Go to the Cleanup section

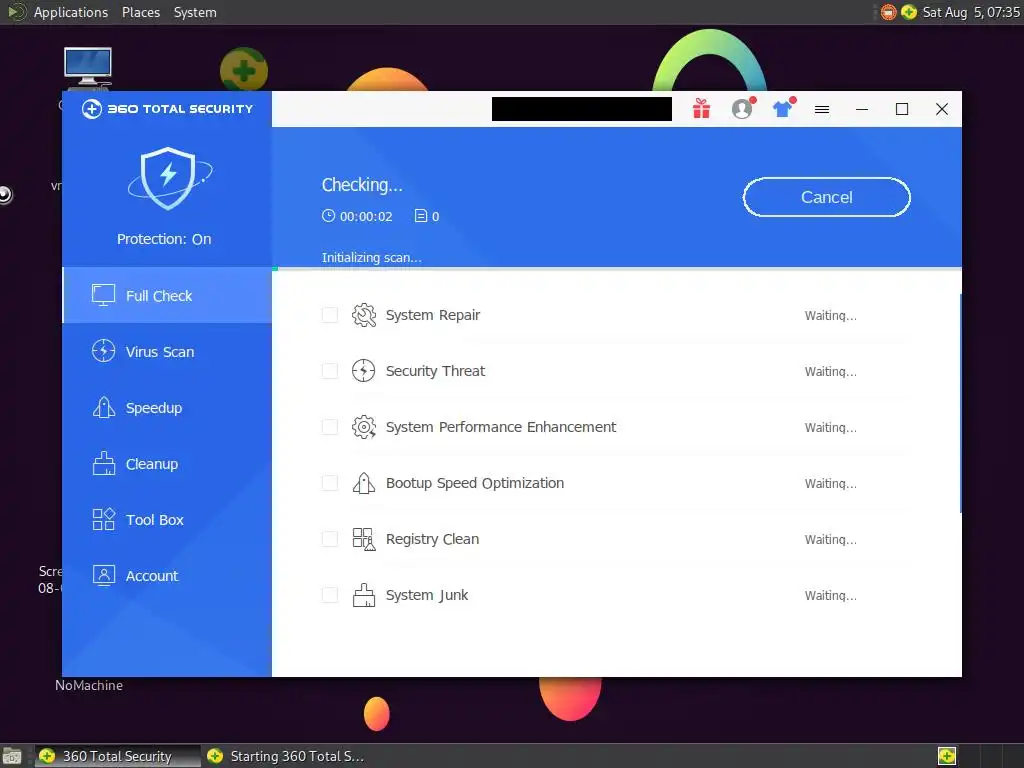[x=167, y=464]
